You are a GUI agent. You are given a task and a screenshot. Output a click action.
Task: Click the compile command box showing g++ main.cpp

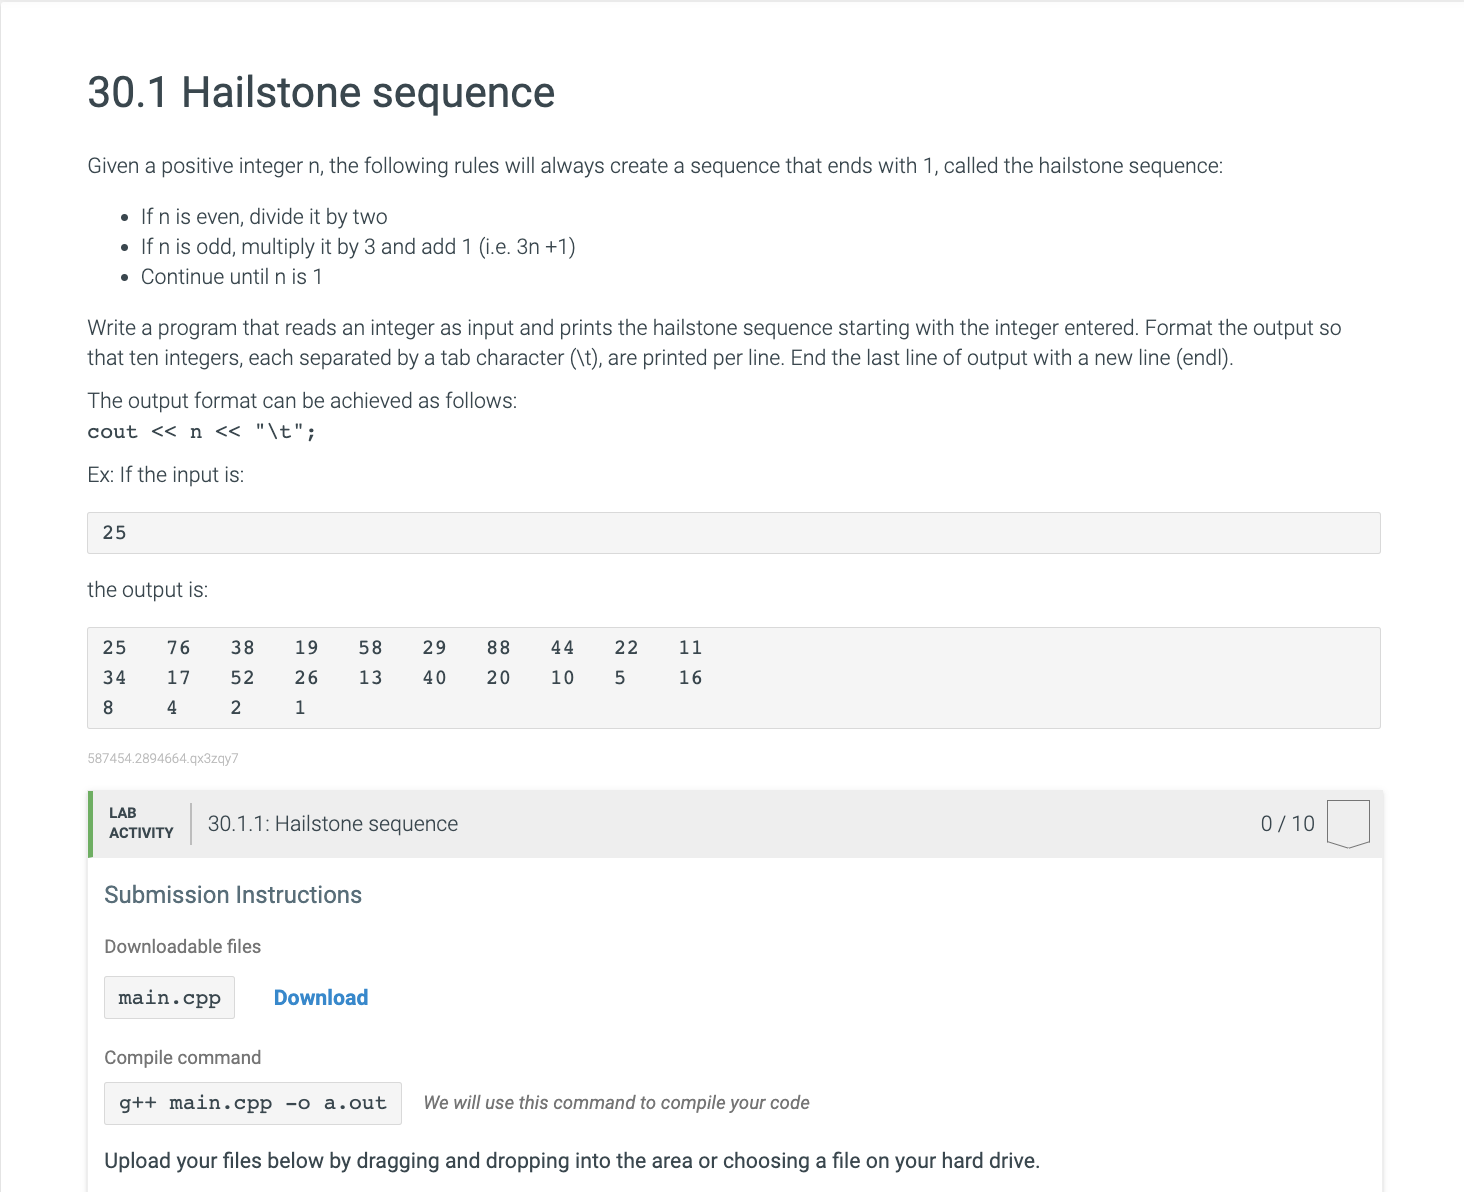(x=251, y=1103)
